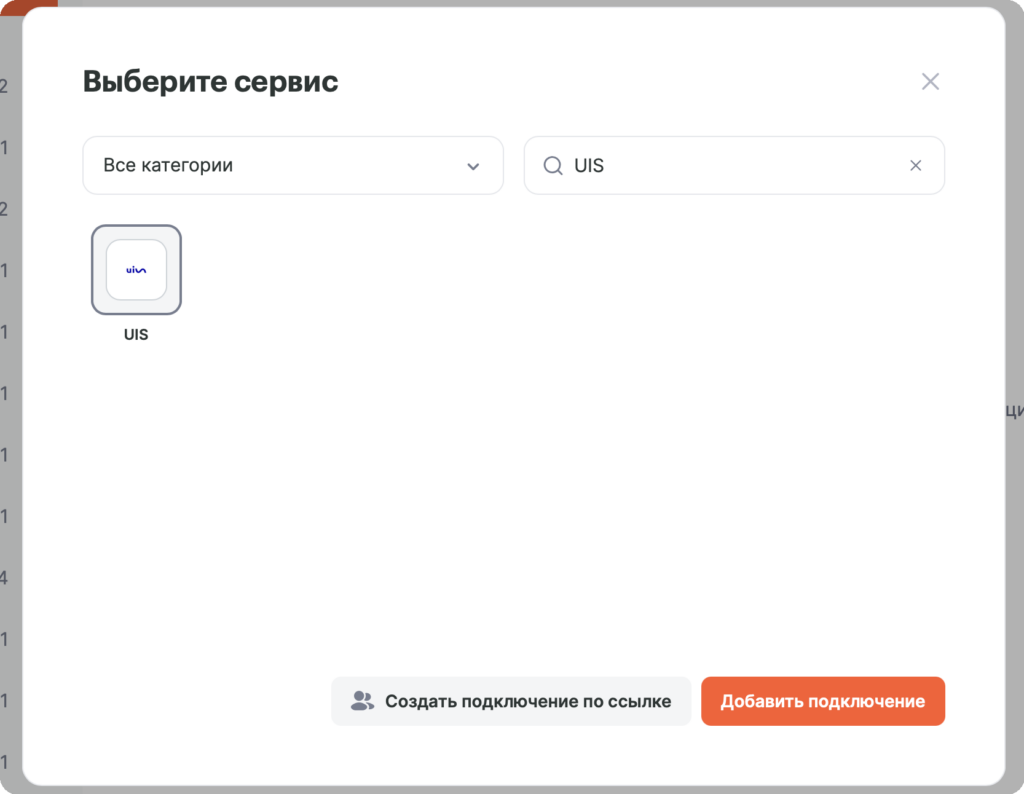Click the blue uis logo icon
This screenshot has width=1024, height=794.
[x=136, y=270]
